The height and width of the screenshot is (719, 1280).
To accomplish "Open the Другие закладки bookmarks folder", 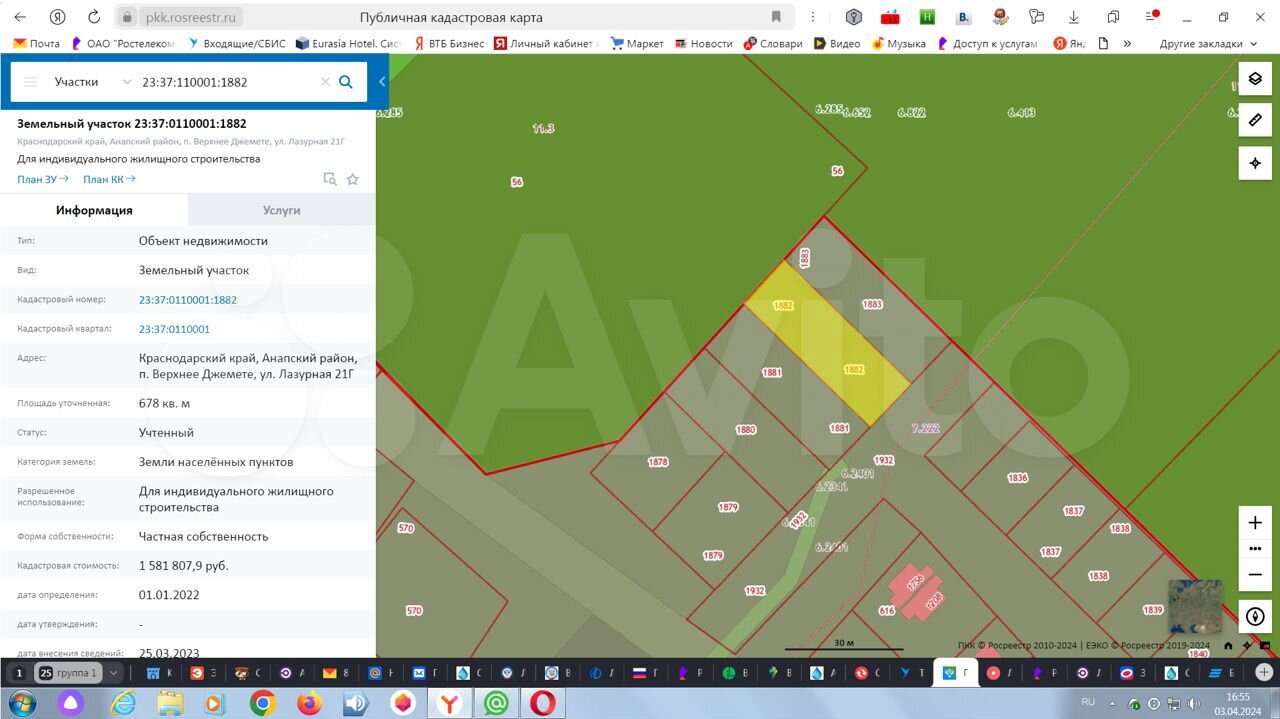I will click(1208, 44).
